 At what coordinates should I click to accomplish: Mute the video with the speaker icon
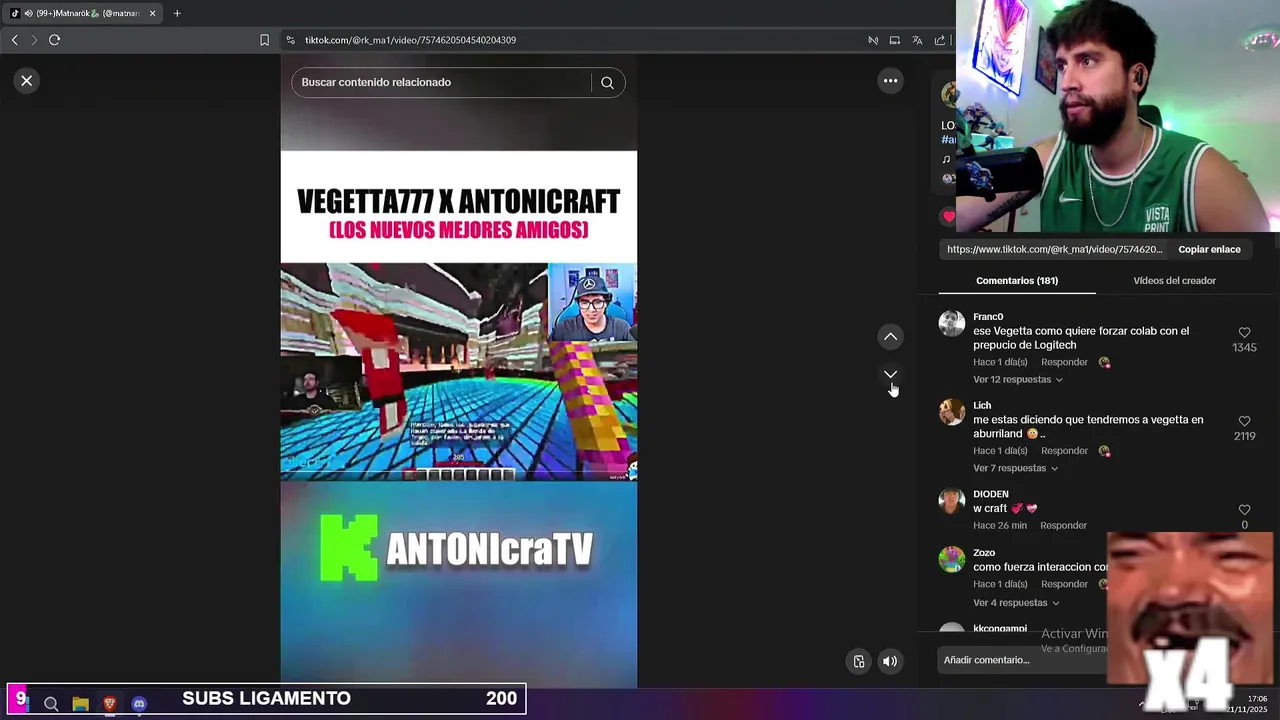click(889, 661)
